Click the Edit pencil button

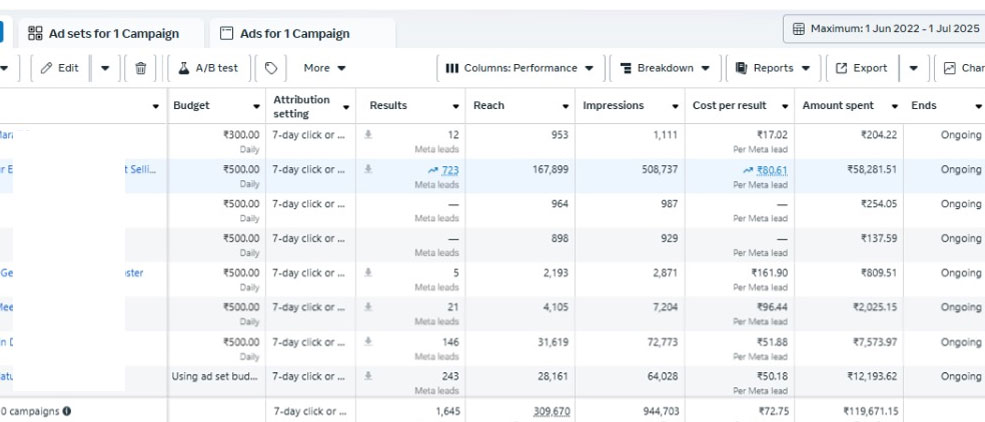pyautogui.click(x=59, y=68)
